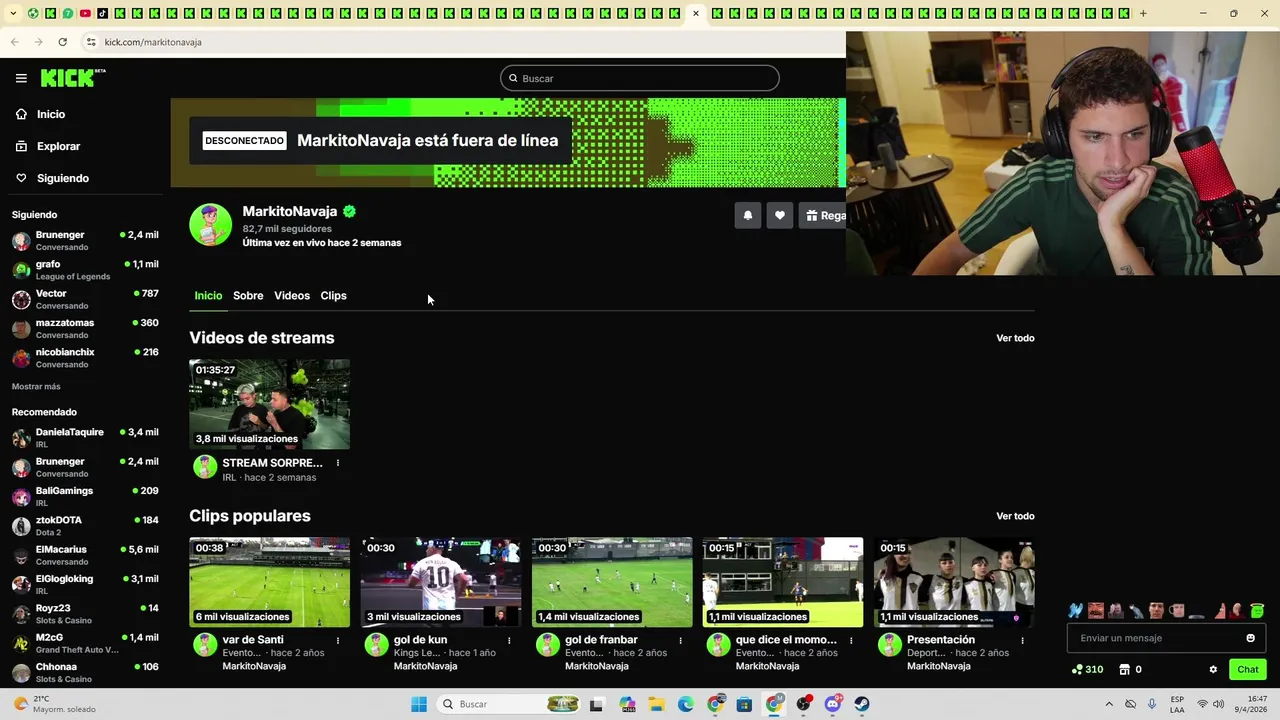Image resolution: width=1280 pixels, height=720 pixels.
Task: Open options for 'que dice el momo' clip
Action: [x=851, y=640]
